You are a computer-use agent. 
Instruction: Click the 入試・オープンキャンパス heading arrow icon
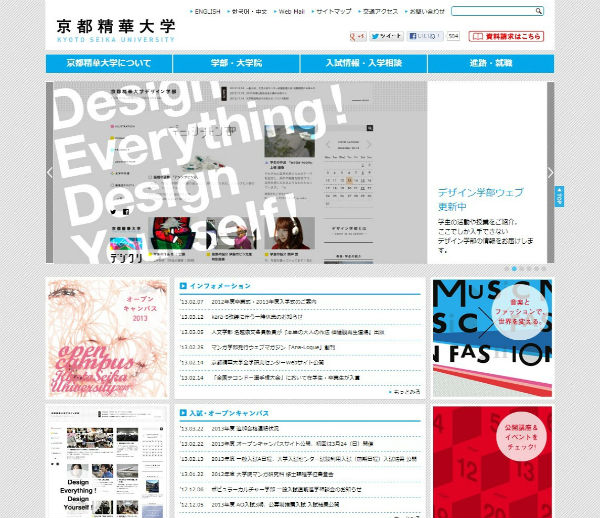pyautogui.click(x=183, y=413)
